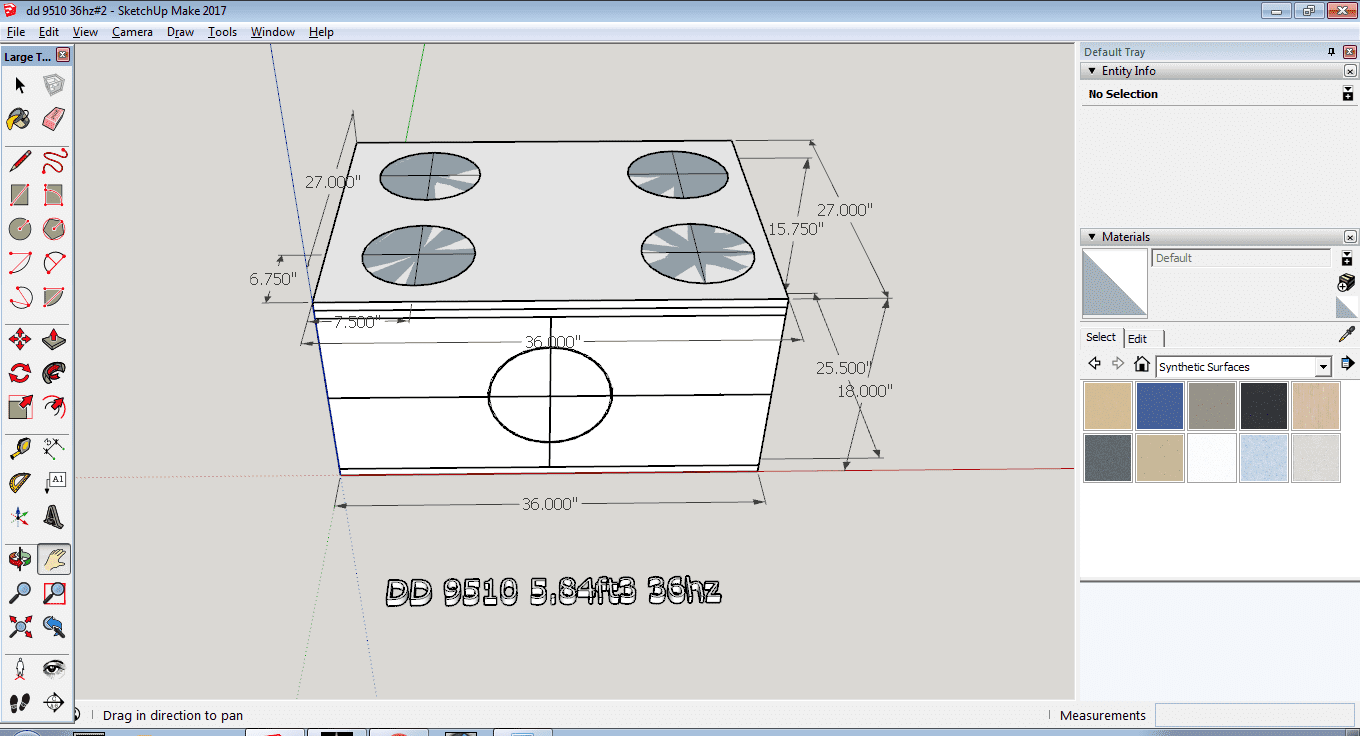This screenshot has width=1360, height=736.
Task: Pick the pink Eraser tool
Action: [54, 120]
